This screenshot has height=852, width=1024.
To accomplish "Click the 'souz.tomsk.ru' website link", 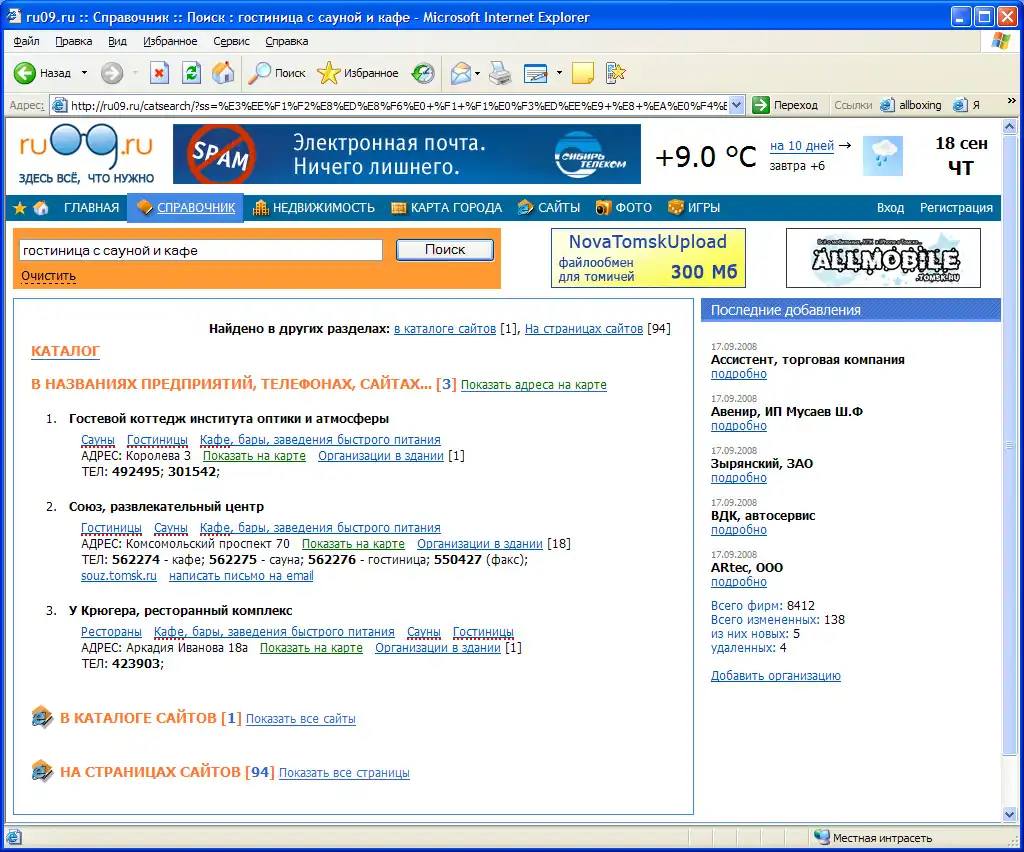I will [x=119, y=576].
